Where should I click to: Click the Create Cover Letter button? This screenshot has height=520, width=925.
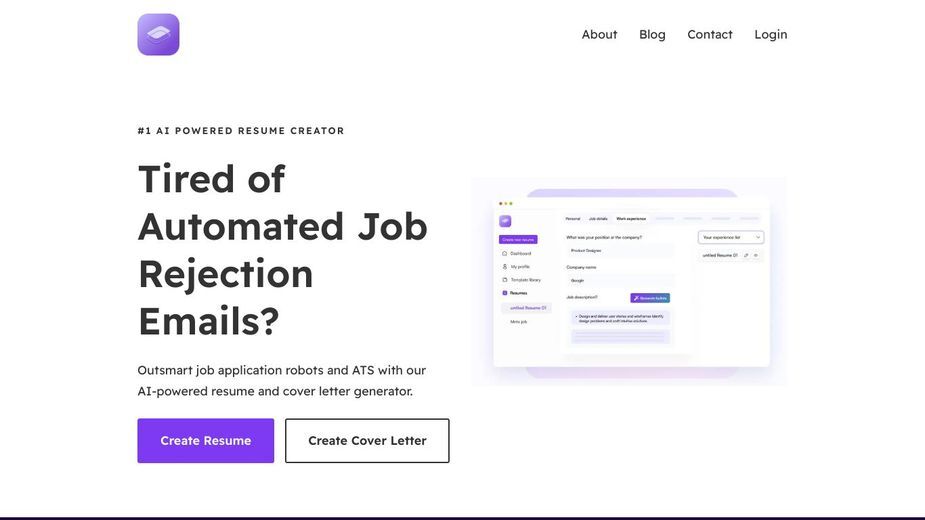coord(367,441)
